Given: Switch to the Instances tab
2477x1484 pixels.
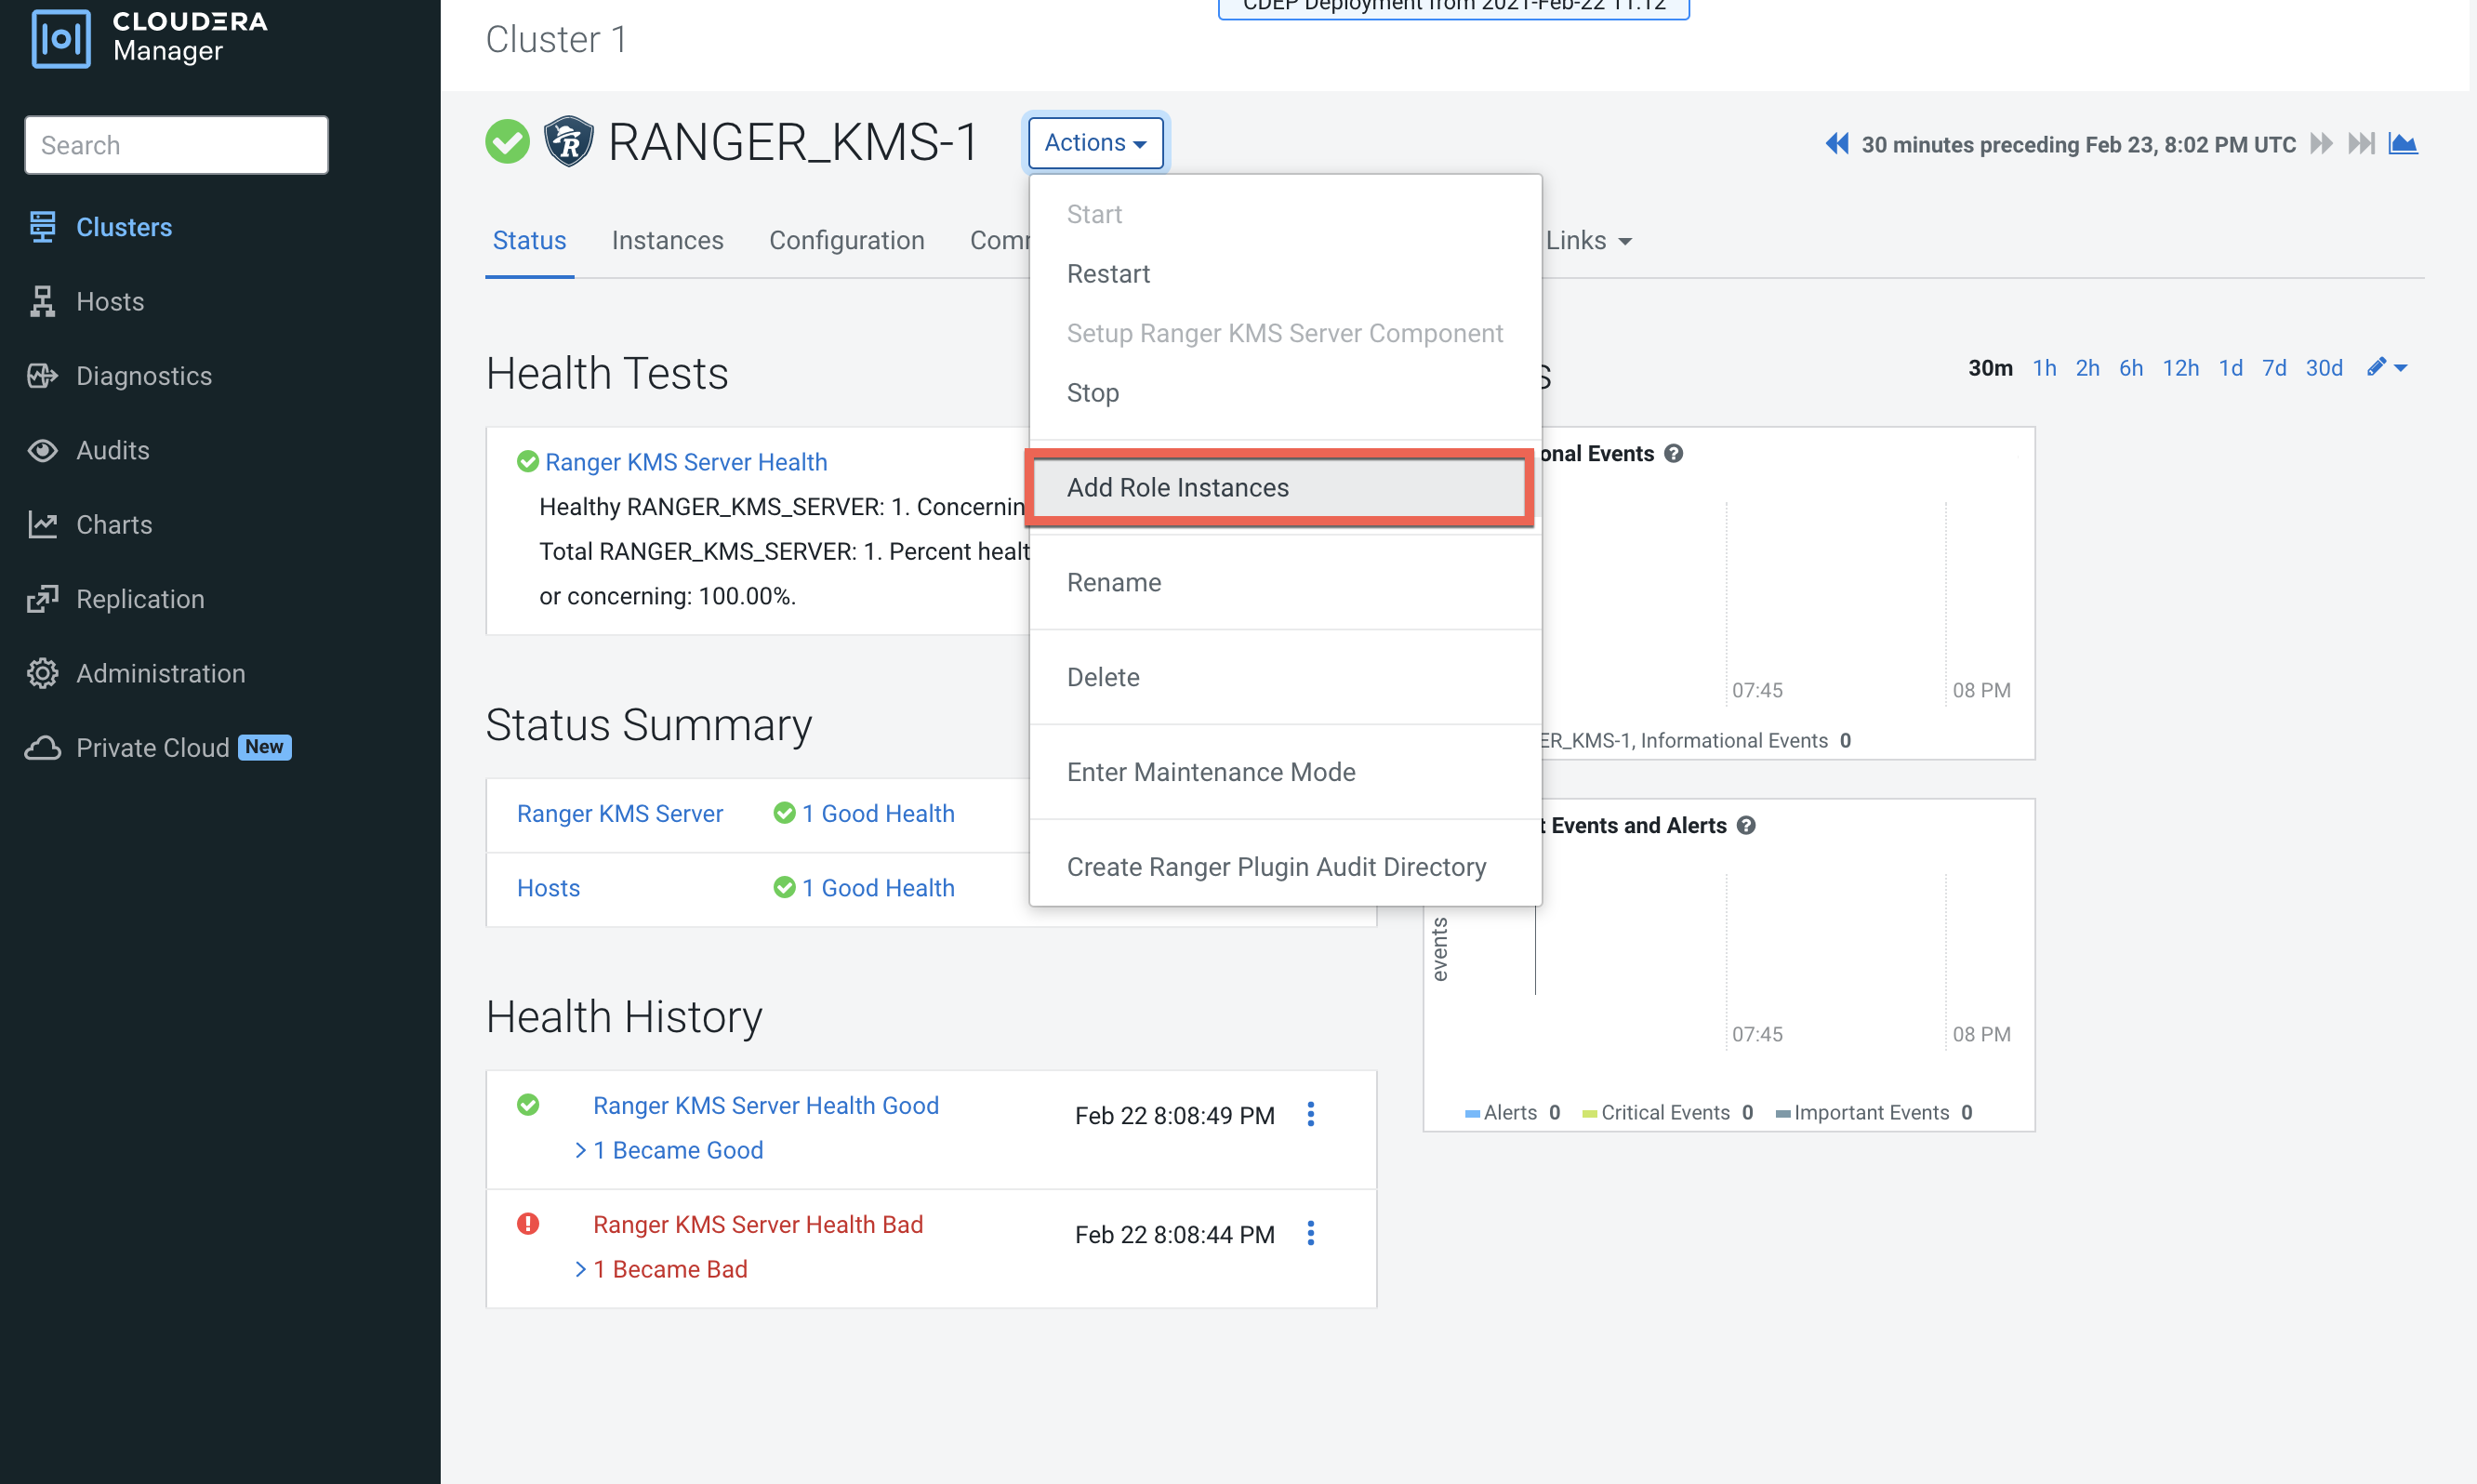Looking at the screenshot, I should pos(667,240).
